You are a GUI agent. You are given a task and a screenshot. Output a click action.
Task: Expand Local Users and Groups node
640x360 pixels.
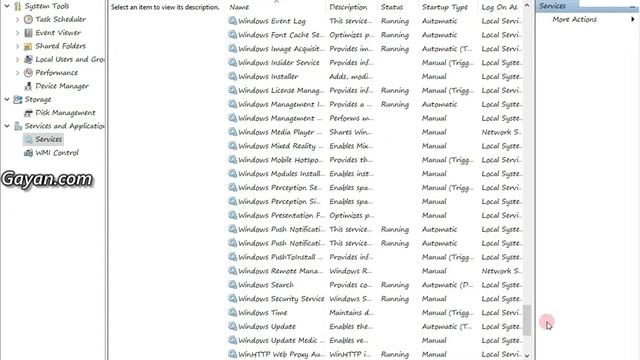[x=17, y=60]
